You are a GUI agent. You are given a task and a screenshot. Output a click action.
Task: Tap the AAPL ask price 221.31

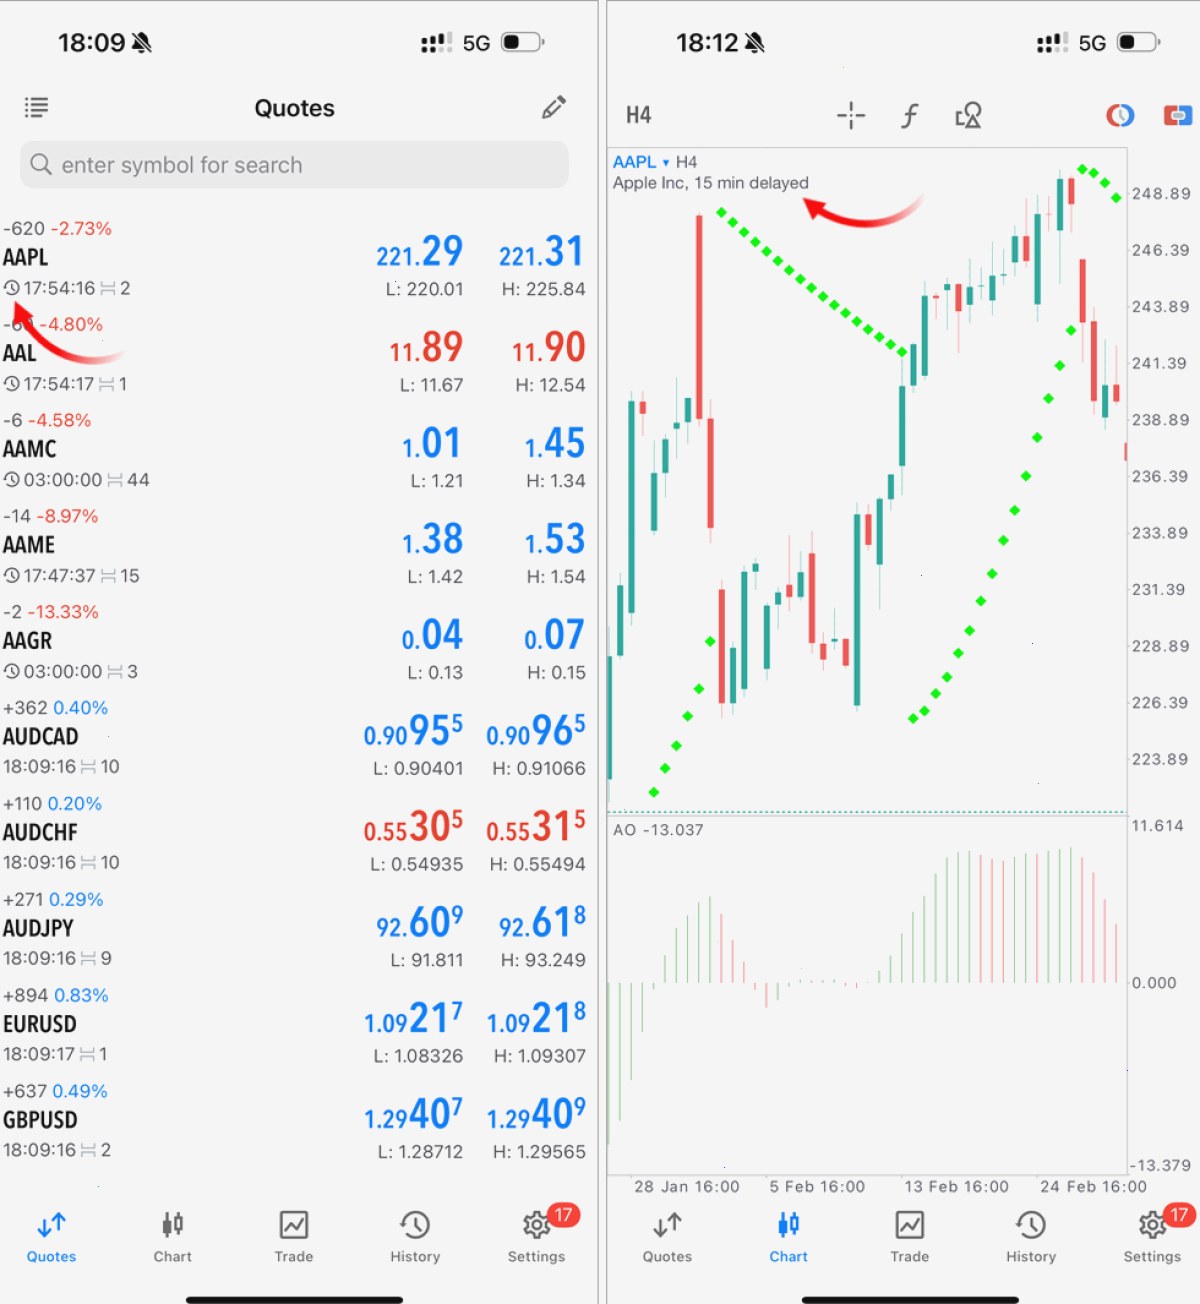click(x=541, y=252)
